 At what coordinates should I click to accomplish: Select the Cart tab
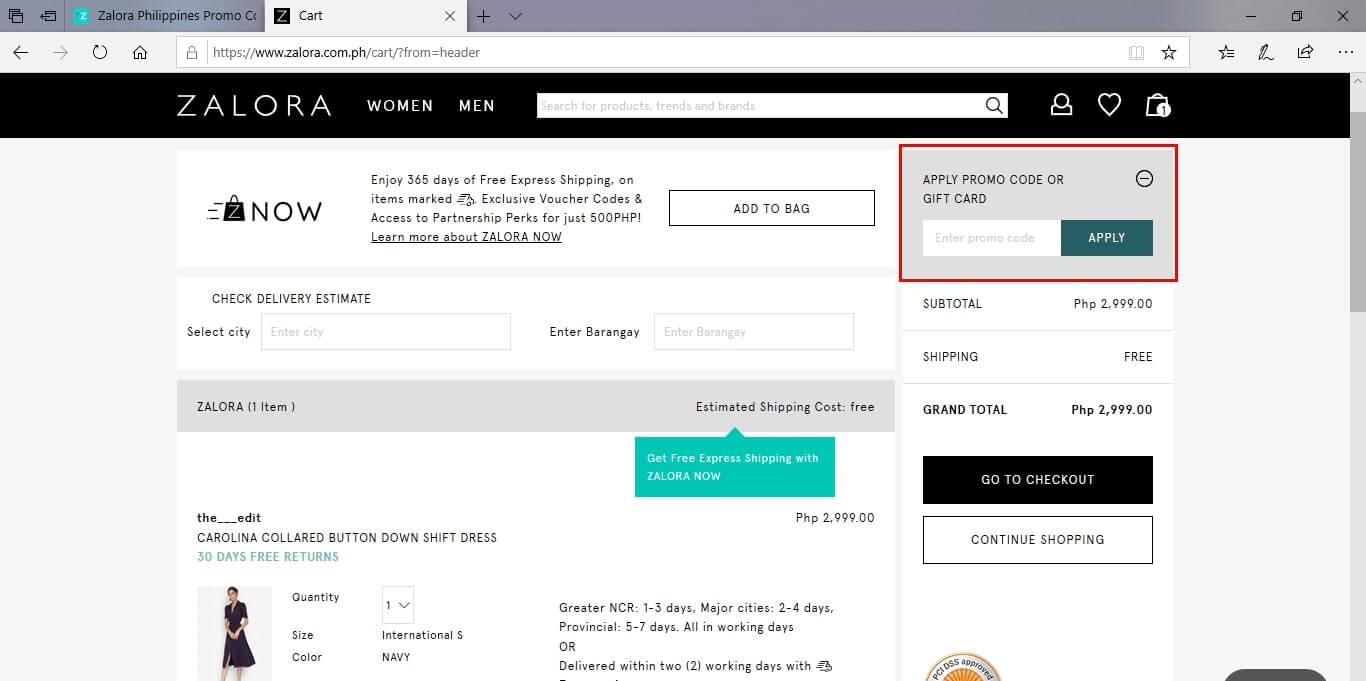(365, 16)
